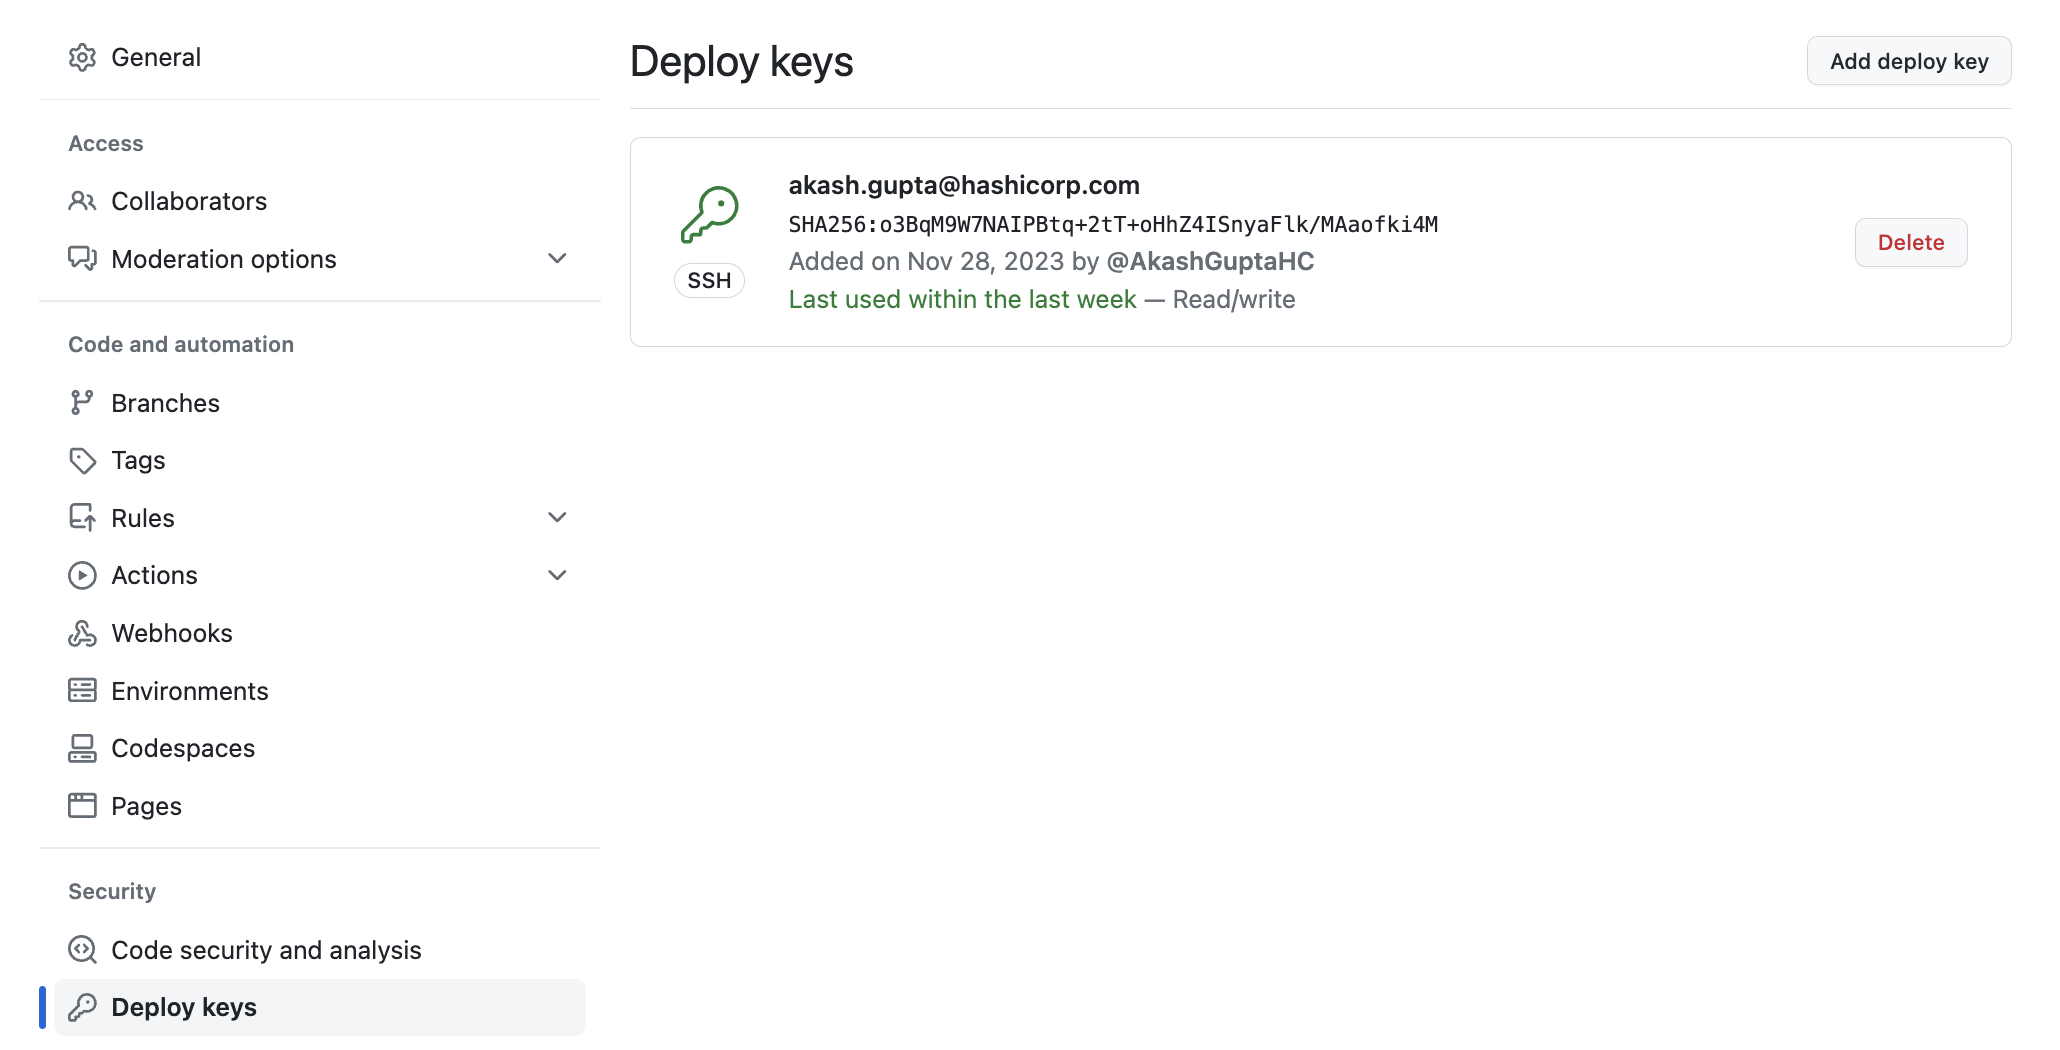Go to Code security and analysis
The height and width of the screenshot is (1050, 2060).
click(x=266, y=950)
